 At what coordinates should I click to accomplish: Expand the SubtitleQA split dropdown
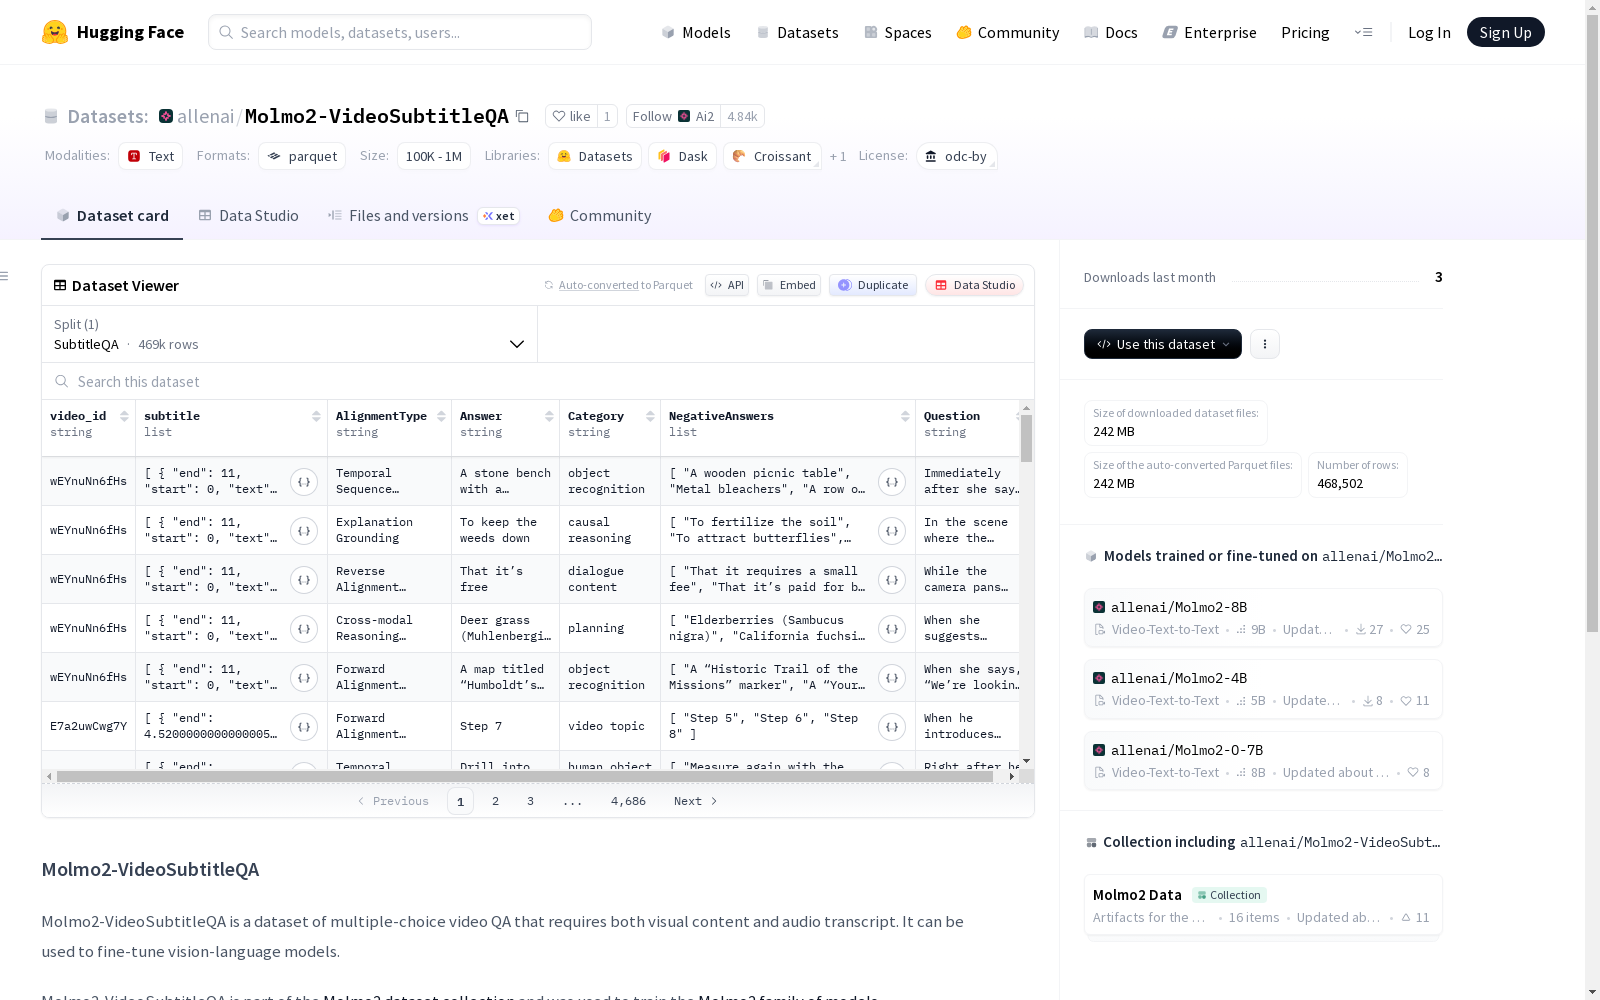(x=289, y=334)
